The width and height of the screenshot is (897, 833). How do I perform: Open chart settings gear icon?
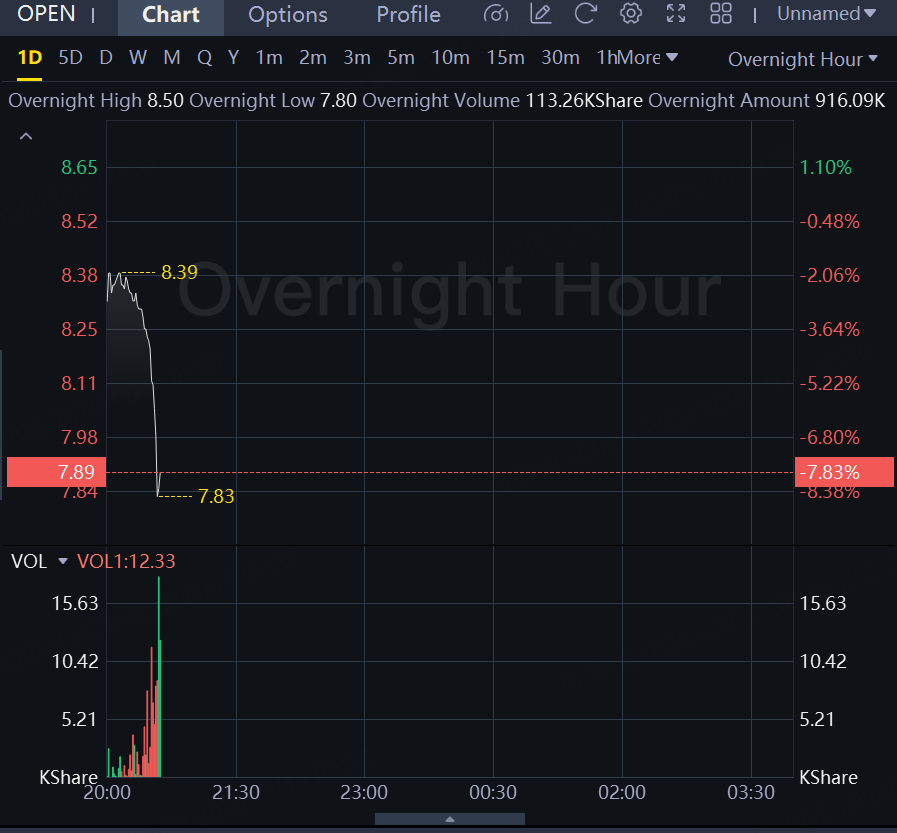tap(630, 14)
